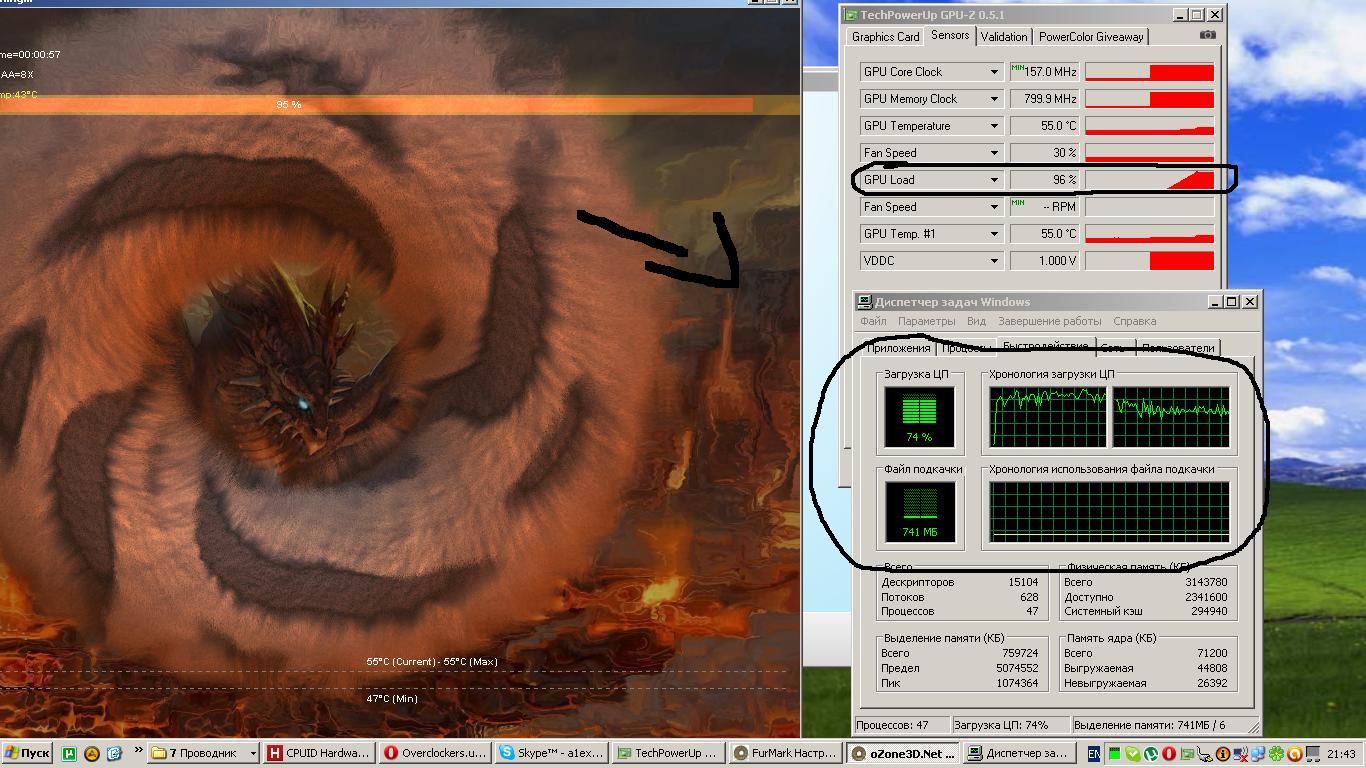Open the Пуск start button
The height and width of the screenshot is (768, 1366).
point(27,753)
